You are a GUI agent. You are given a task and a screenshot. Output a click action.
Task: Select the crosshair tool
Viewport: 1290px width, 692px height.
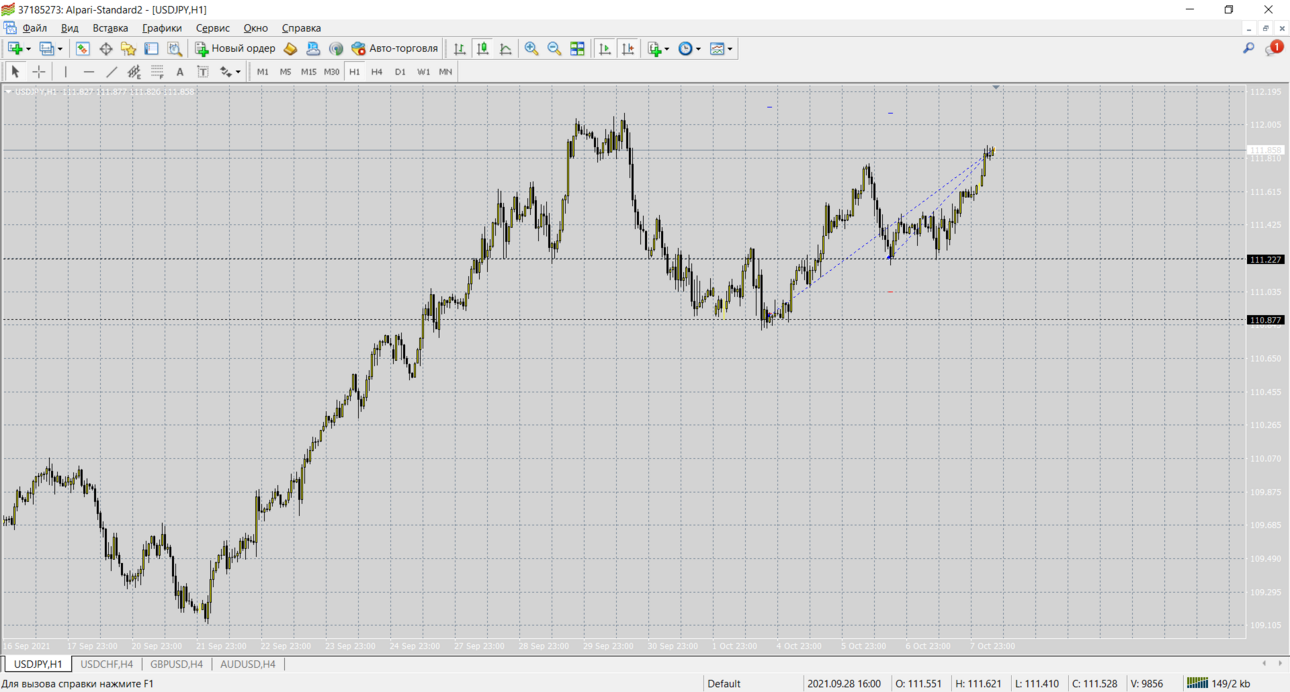[39, 72]
